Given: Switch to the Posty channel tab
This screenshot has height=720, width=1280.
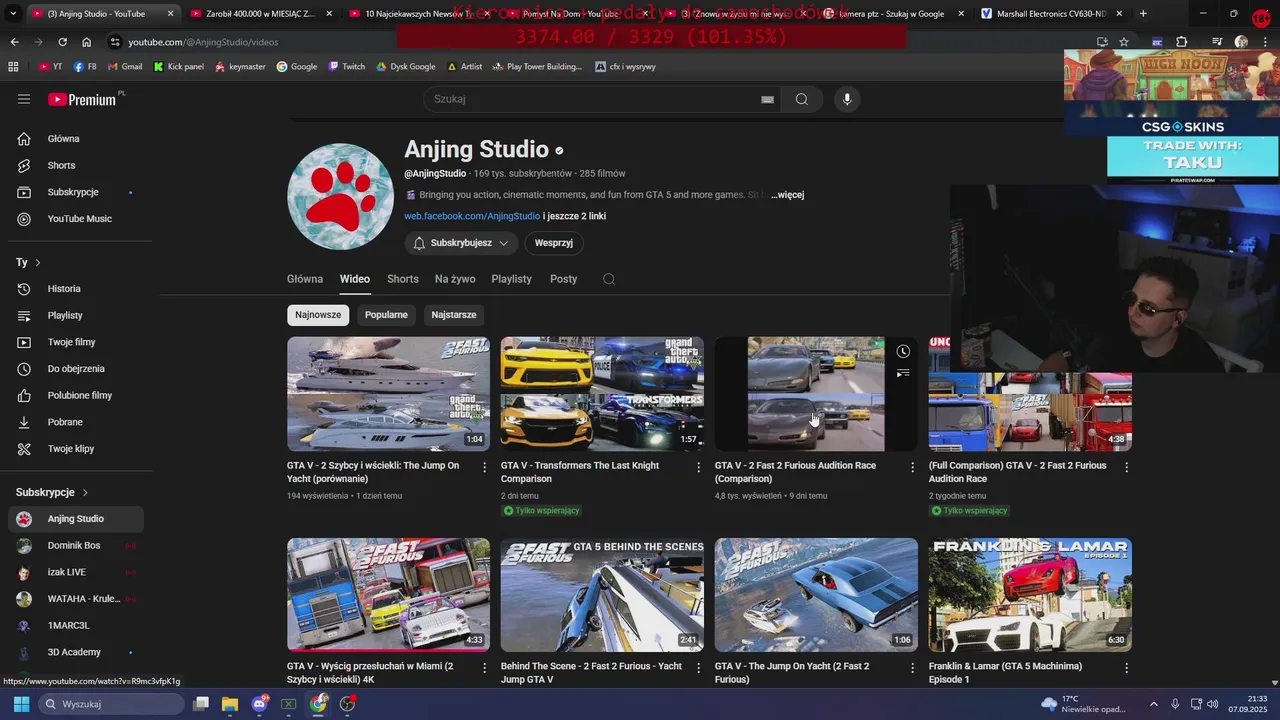Looking at the screenshot, I should point(563,279).
